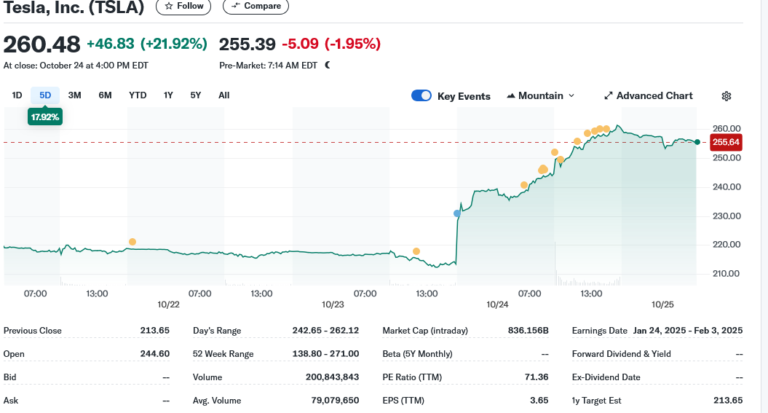Click the green current price dot
Viewport: 768px width, 413px height.
tap(697, 142)
